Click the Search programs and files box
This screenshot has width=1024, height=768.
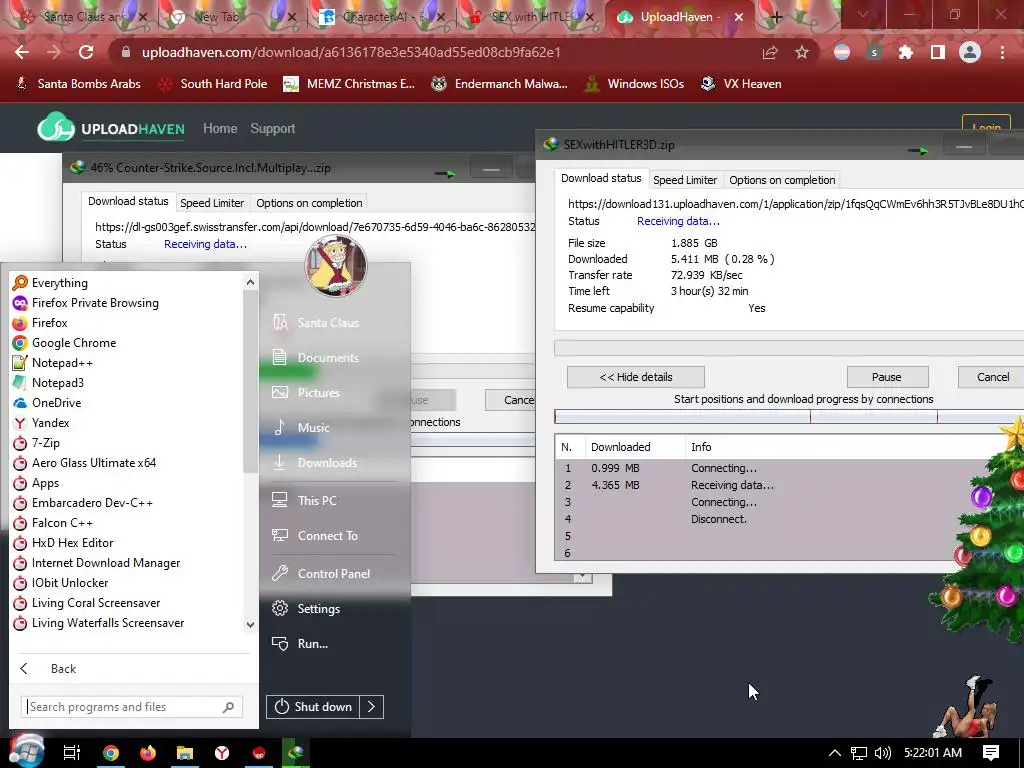[131, 707]
